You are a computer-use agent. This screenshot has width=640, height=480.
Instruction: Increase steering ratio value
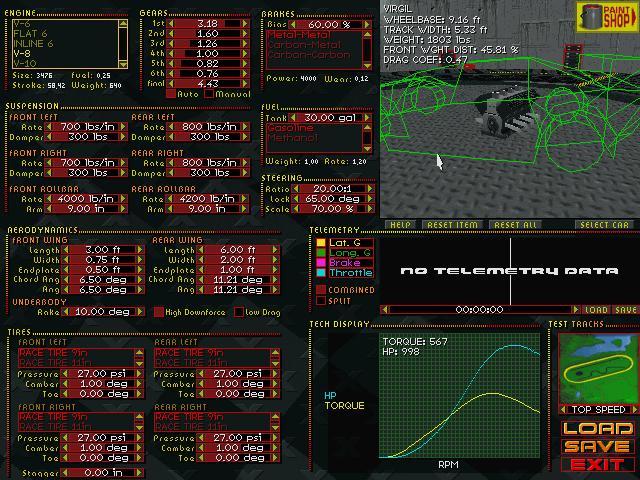point(370,189)
